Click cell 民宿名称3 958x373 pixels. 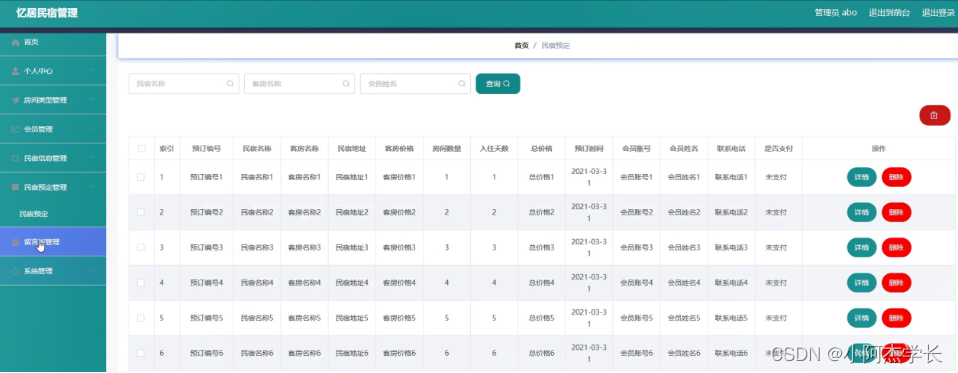[x=257, y=247]
